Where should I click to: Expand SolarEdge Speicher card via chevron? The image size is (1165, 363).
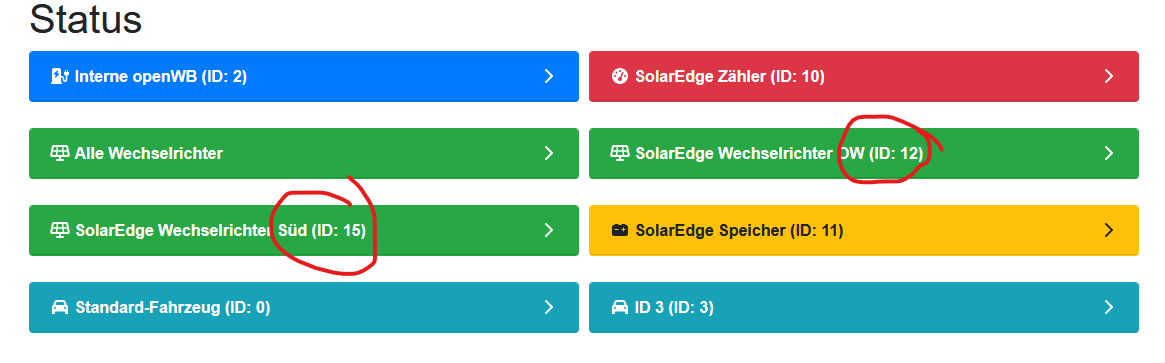click(1109, 230)
